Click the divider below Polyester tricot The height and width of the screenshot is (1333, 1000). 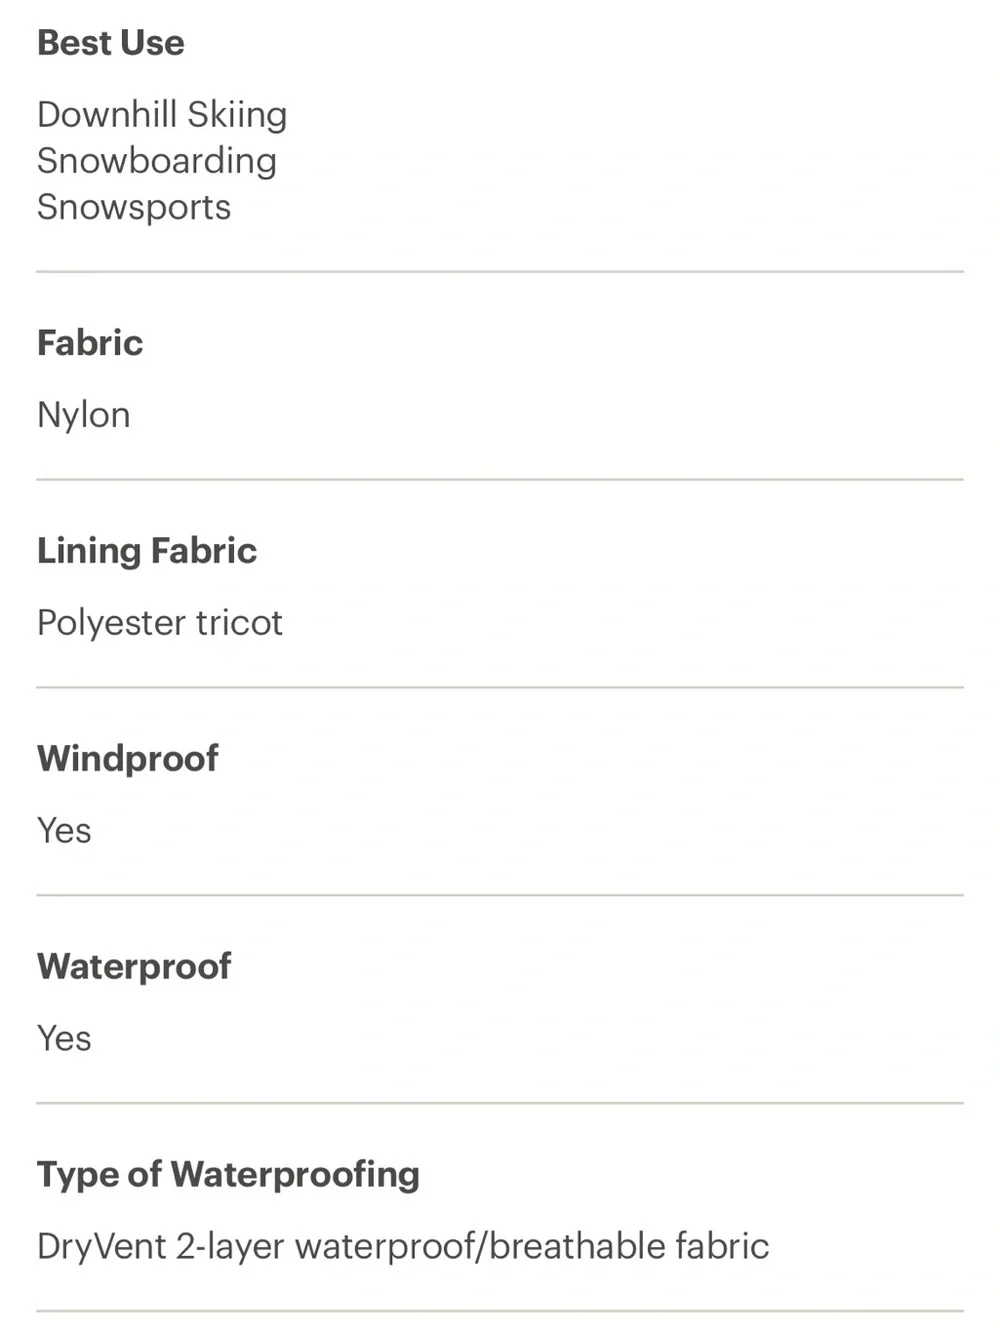pyautogui.click(x=500, y=687)
